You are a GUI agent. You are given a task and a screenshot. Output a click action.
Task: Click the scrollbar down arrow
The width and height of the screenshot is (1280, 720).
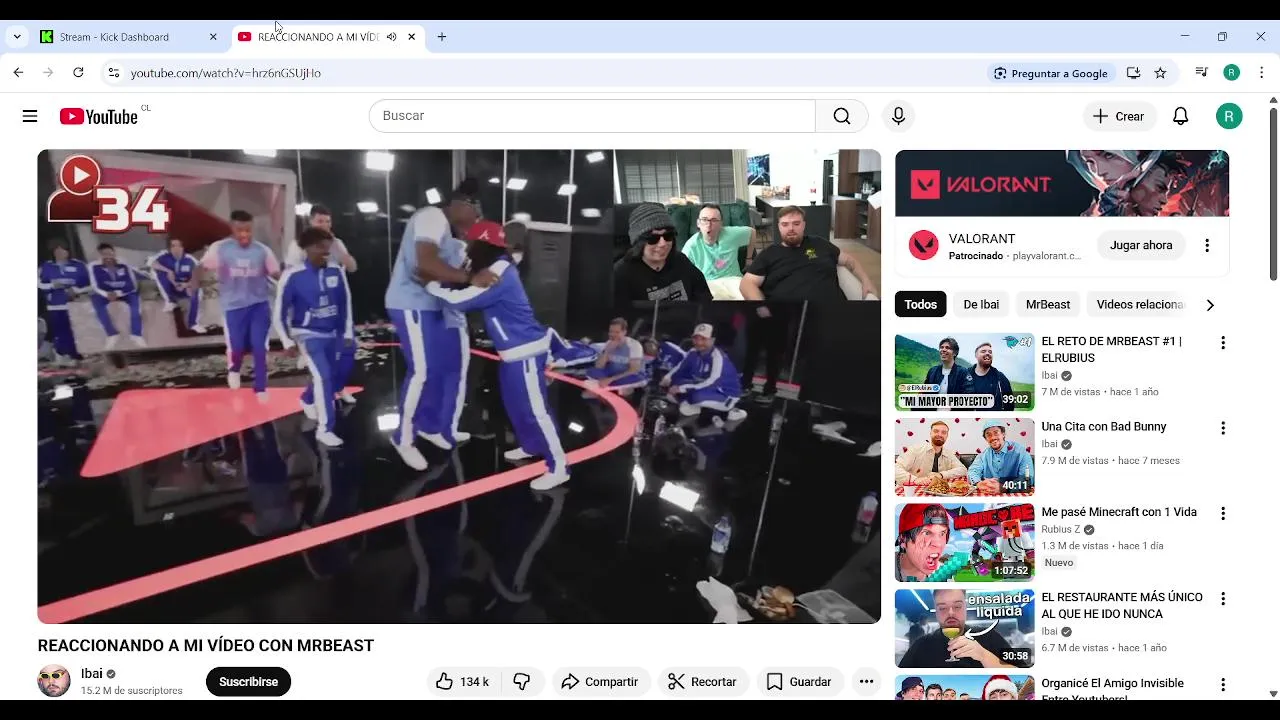point(1273,693)
